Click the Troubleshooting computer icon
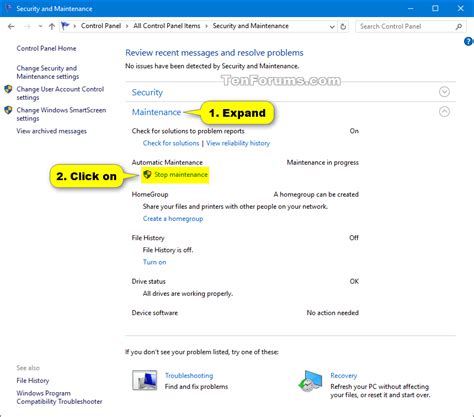Viewport: 474px width, 417px height. click(145, 380)
